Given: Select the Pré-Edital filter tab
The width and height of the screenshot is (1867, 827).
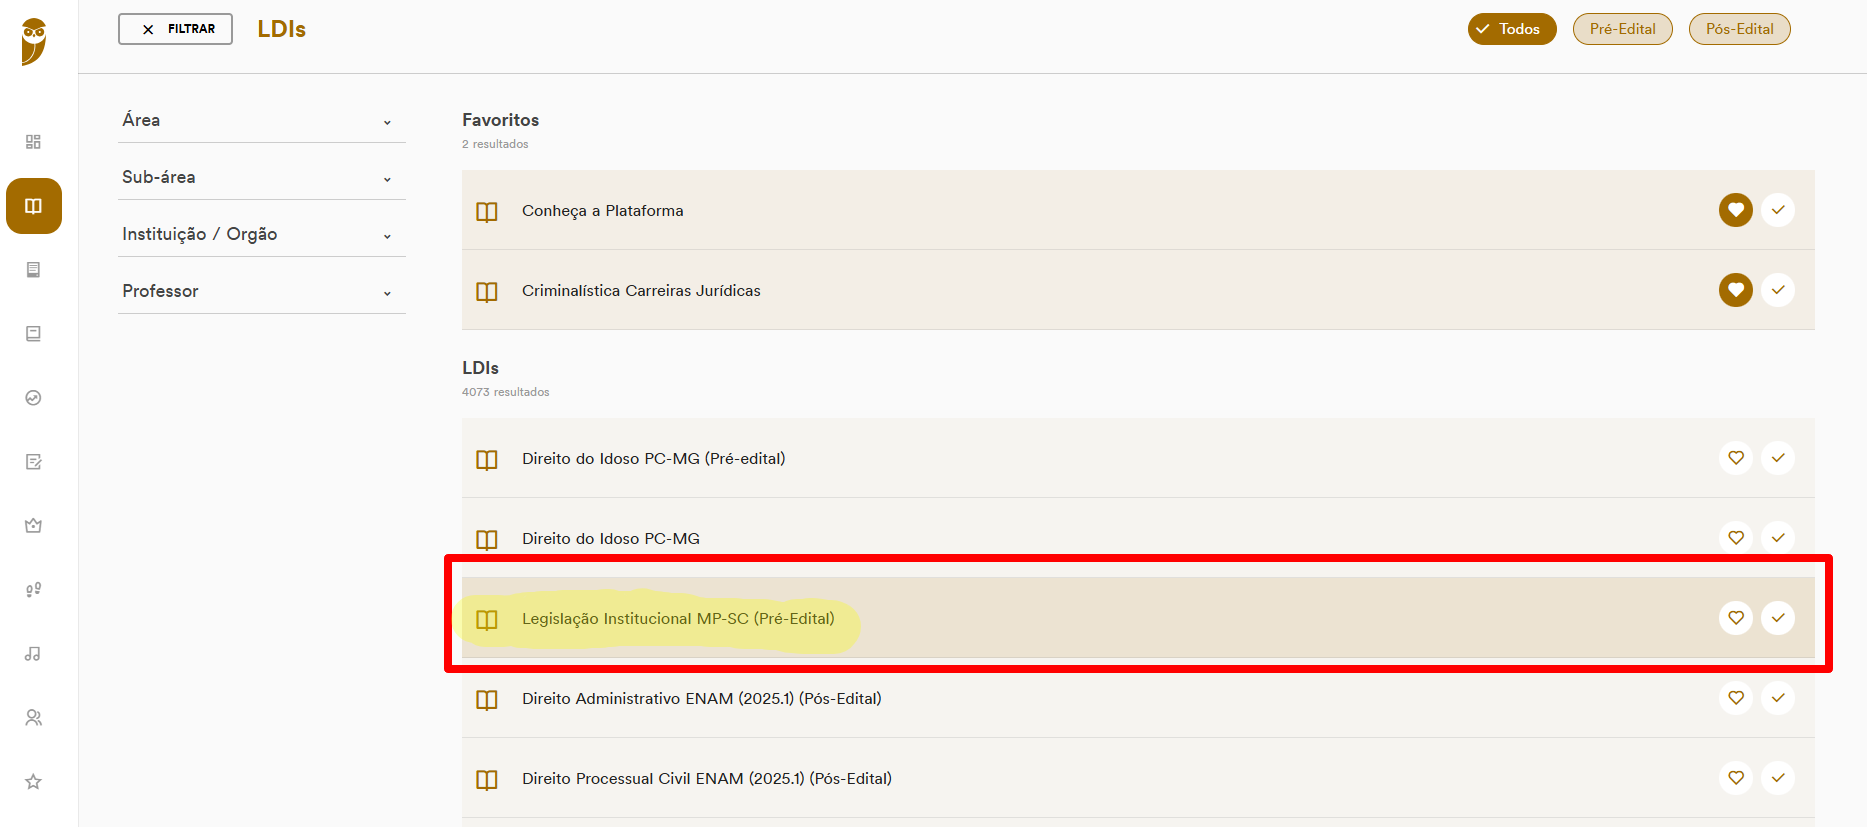Looking at the screenshot, I should 1623,29.
